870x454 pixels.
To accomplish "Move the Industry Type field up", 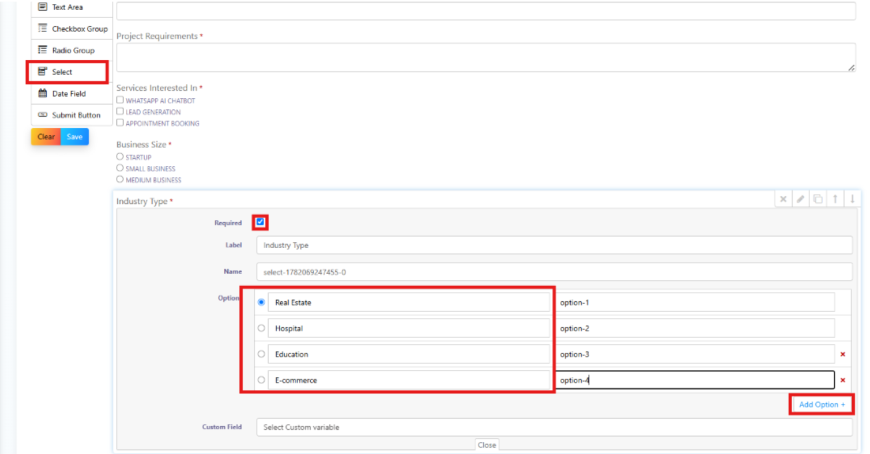I will [x=835, y=199].
